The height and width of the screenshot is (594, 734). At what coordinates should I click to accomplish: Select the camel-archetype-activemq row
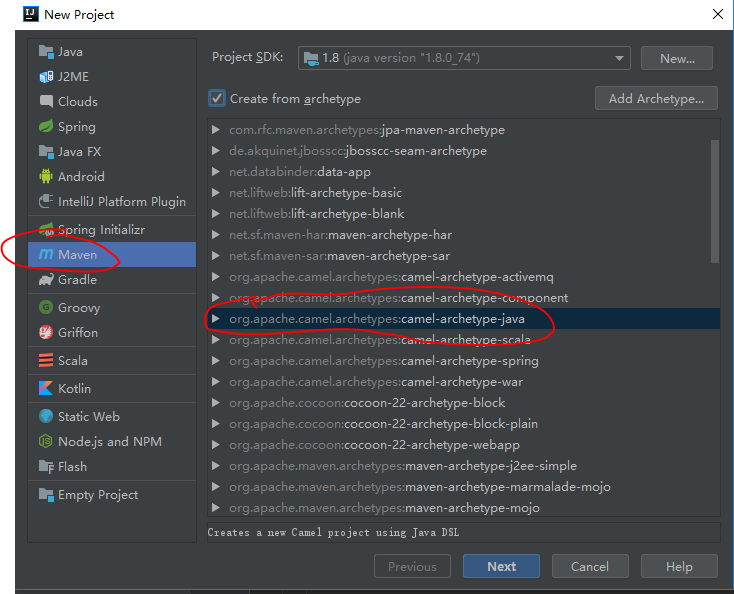point(463,277)
